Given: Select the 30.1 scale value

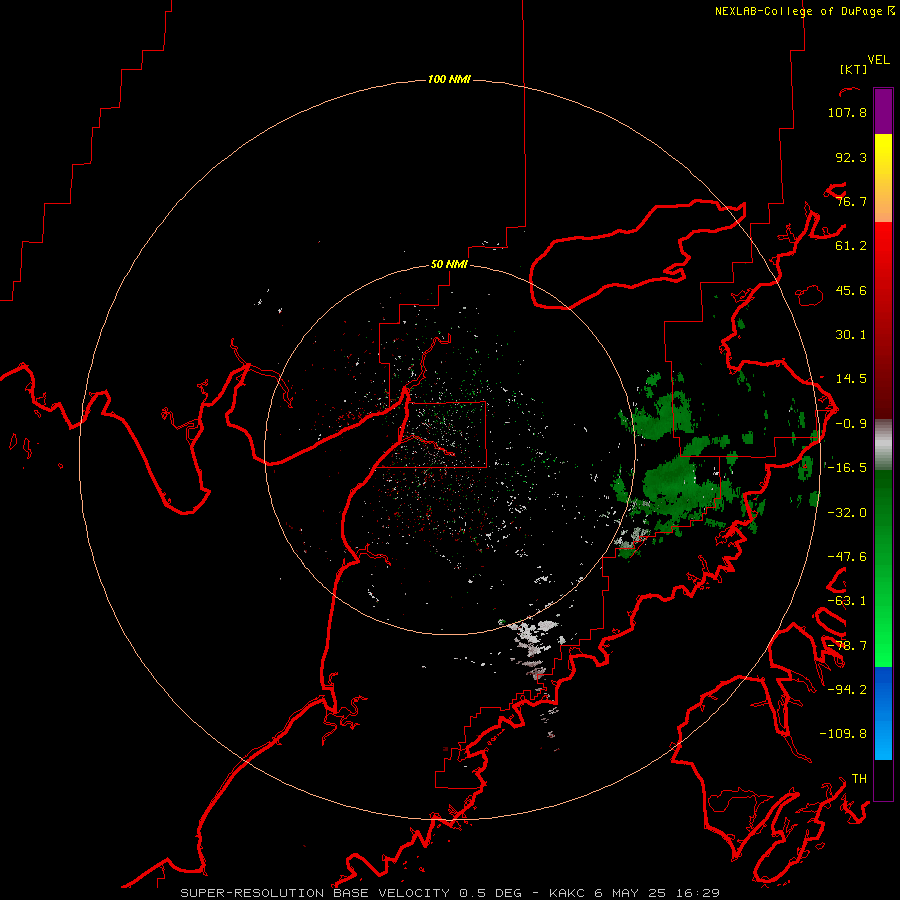Looking at the screenshot, I should tap(851, 335).
